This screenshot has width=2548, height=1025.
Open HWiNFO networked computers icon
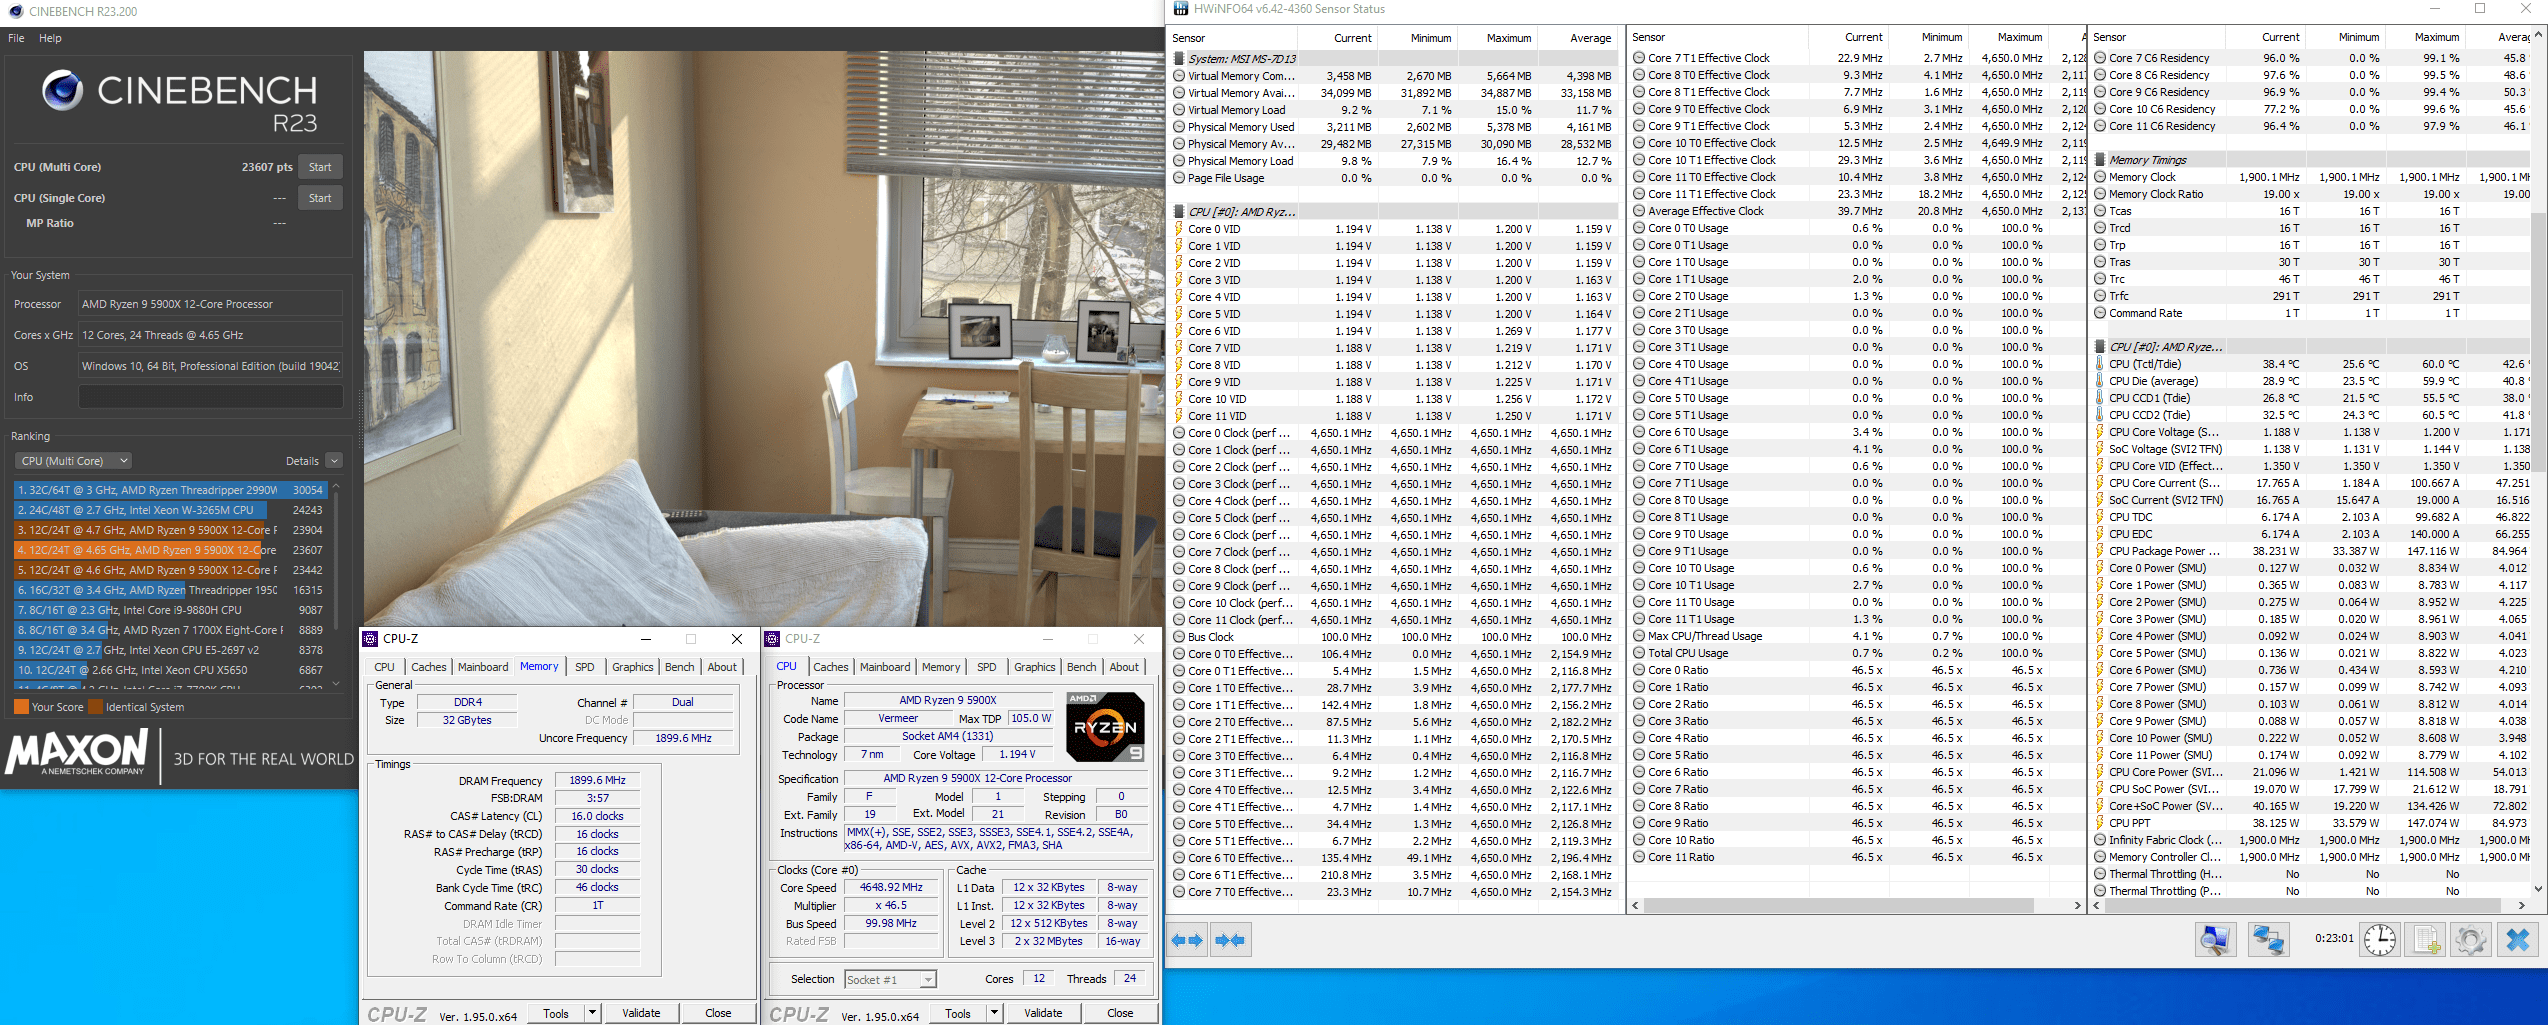coord(2267,940)
